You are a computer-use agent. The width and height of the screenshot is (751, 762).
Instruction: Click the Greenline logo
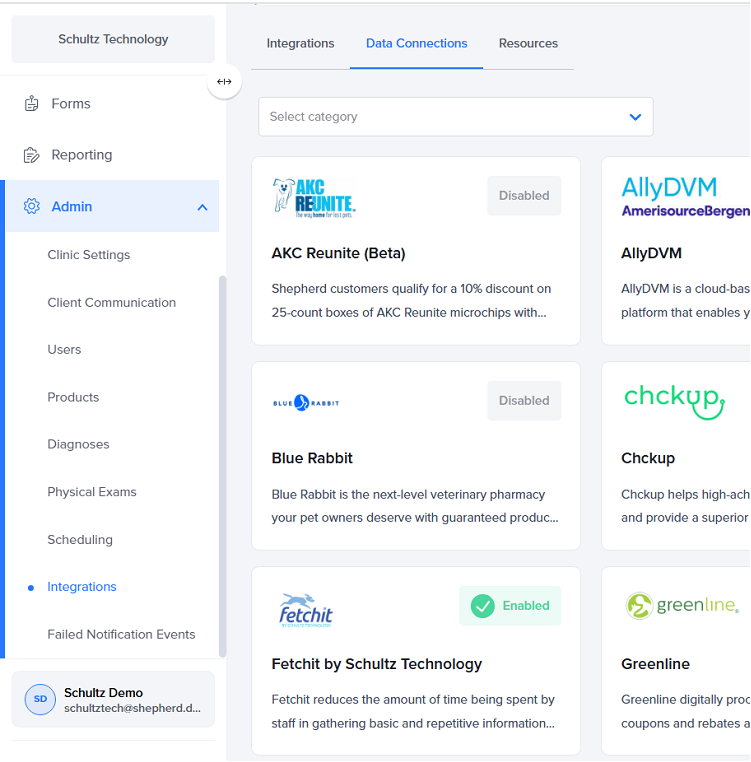(x=682, y=605)
